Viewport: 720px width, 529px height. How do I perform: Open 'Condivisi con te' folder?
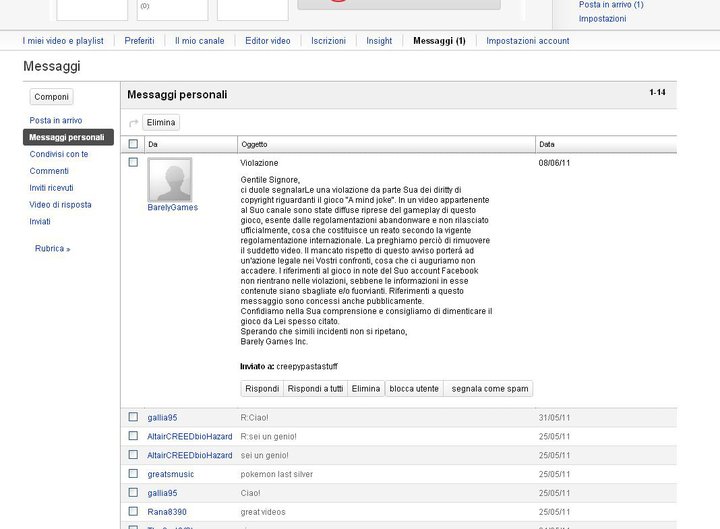tap(59, 154)
